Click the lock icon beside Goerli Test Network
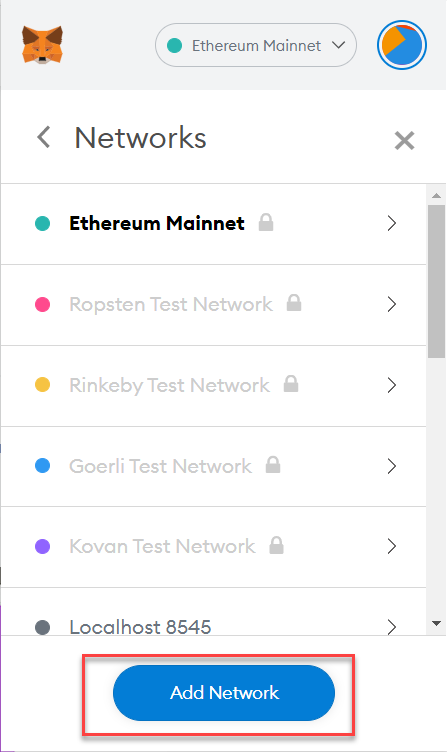The height and width of the screenshot is (752, 447). tap(273, 465)
